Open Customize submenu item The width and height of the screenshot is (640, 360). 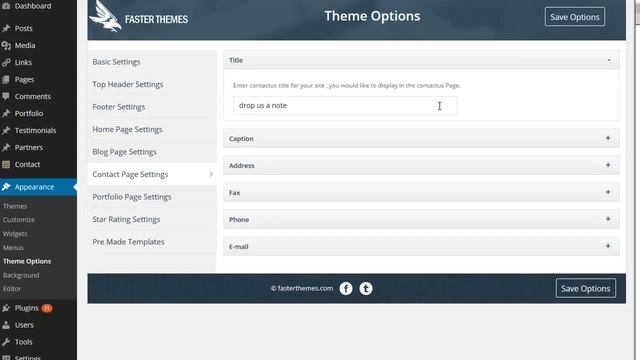[x=19, y=220]
